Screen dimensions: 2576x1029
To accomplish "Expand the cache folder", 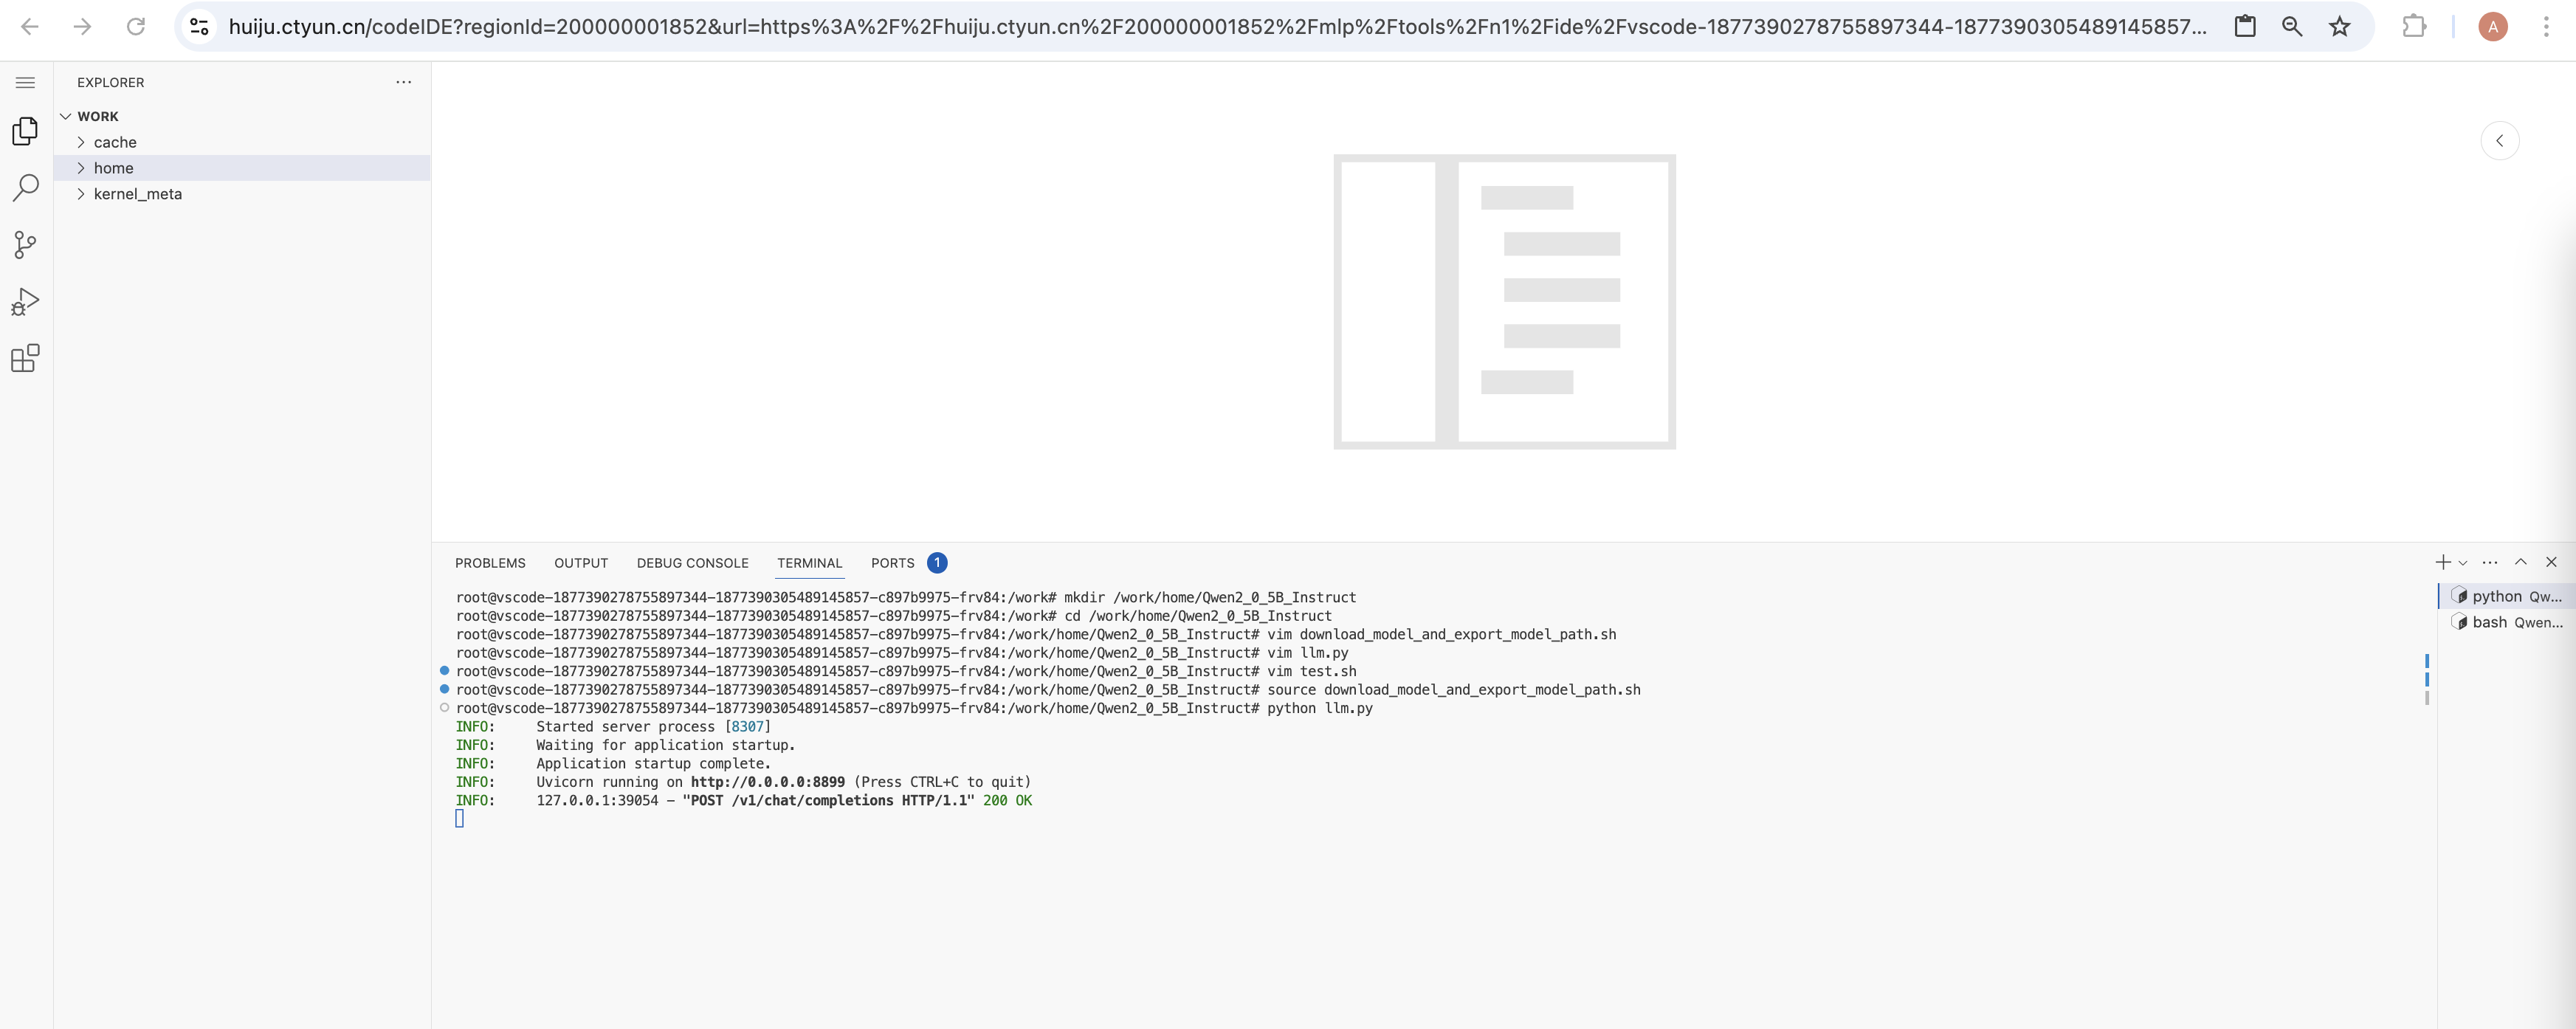I will (x=242, y=142).
